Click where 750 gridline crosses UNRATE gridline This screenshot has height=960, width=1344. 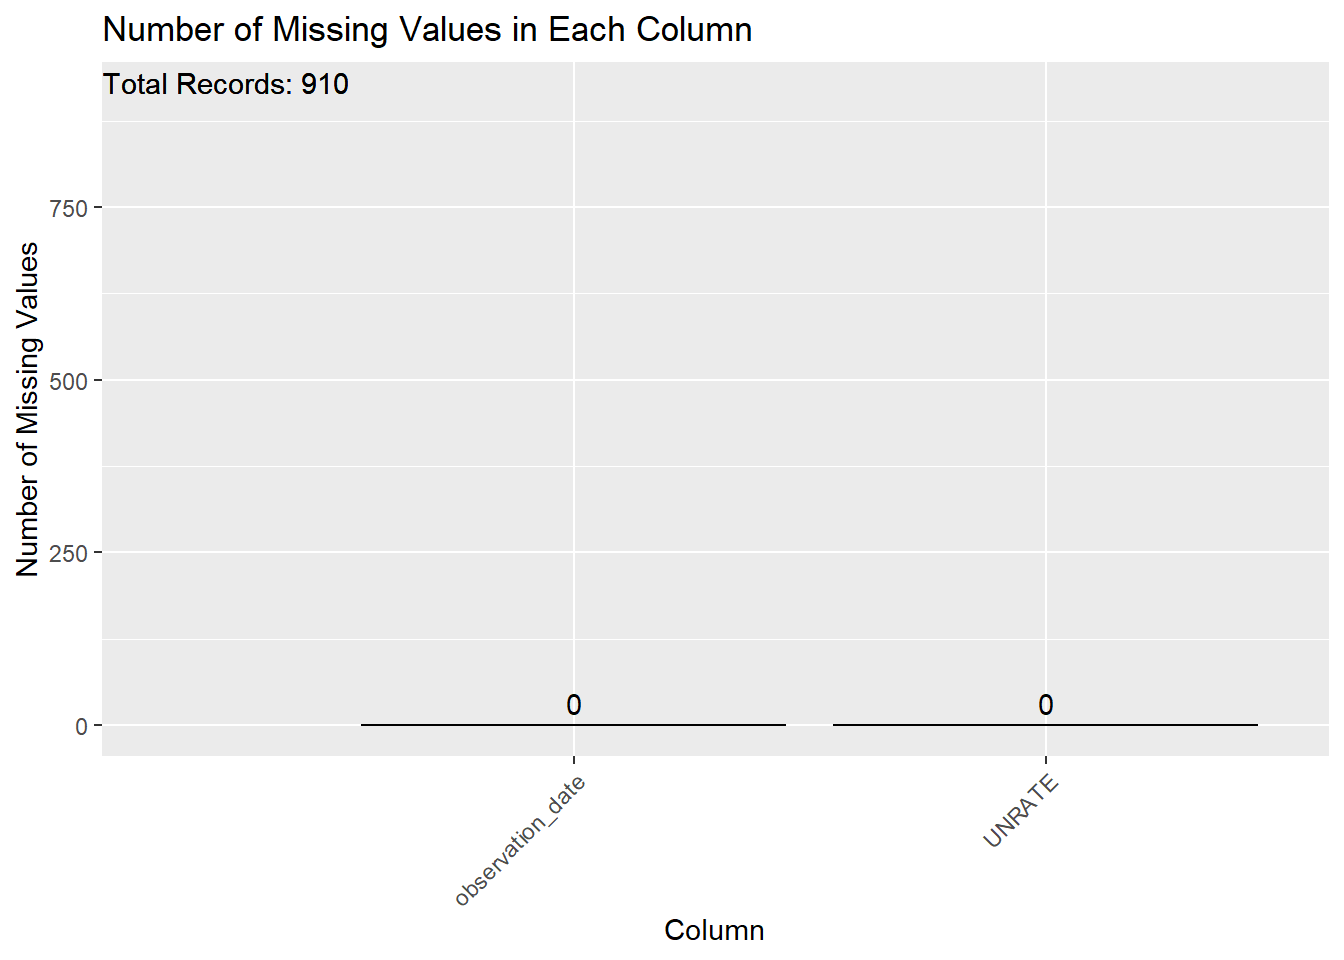coord(1046,207)
